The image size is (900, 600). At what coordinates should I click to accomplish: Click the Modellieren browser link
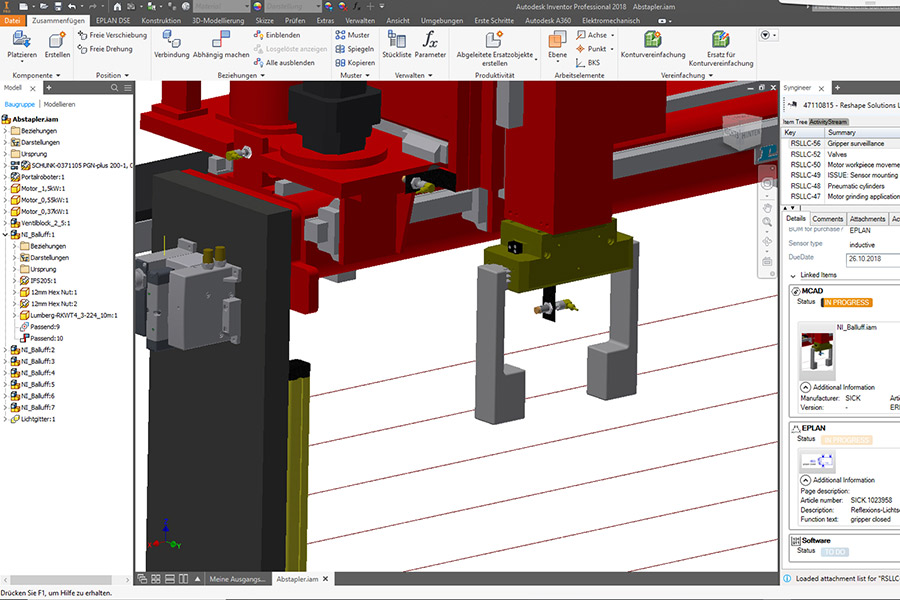59,104
